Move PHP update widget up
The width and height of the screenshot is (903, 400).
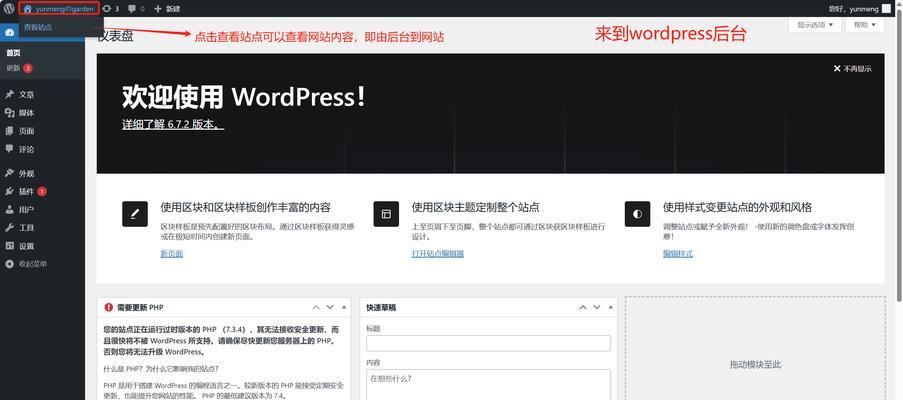coord(316,307)
